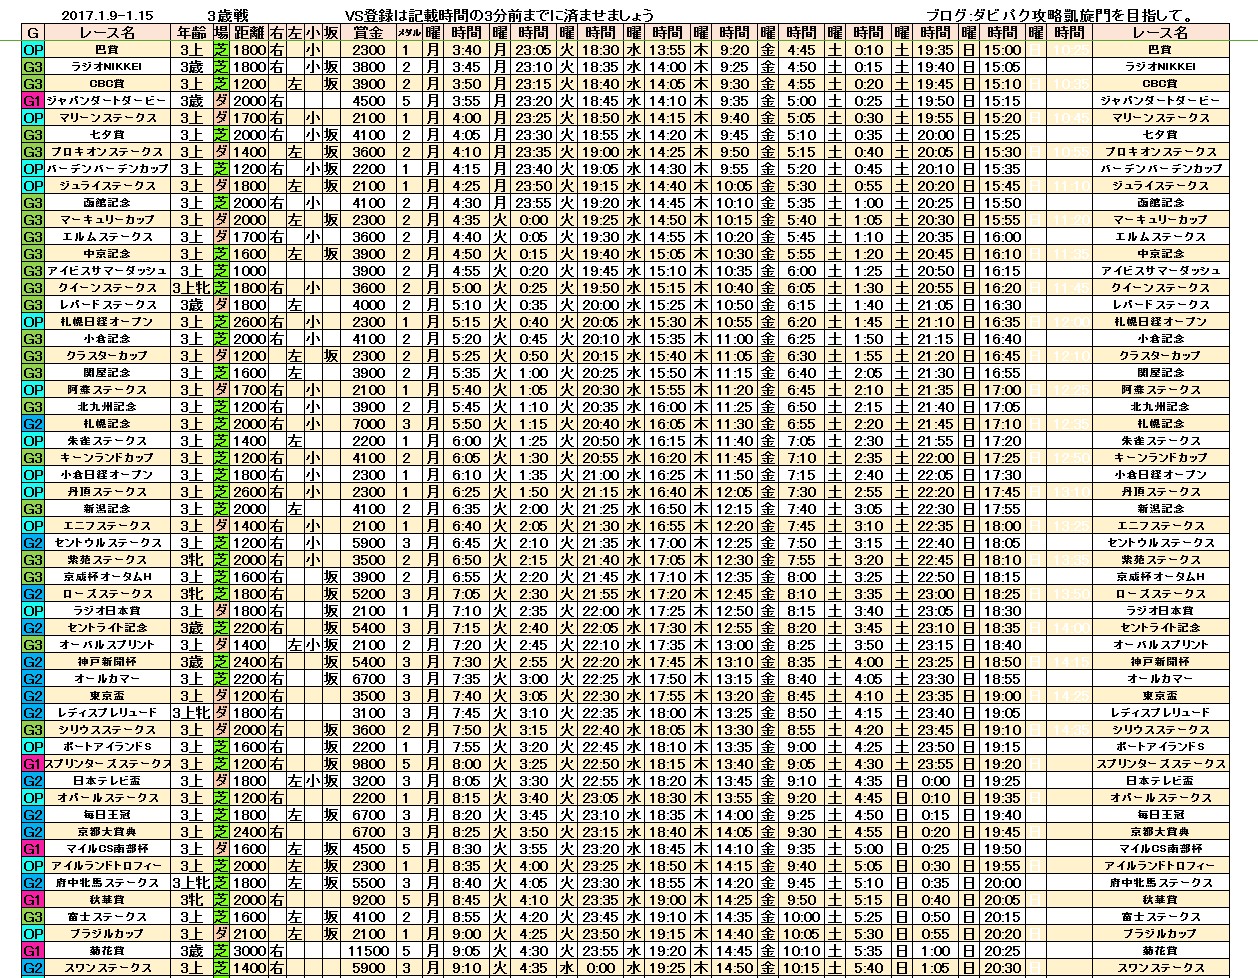Click prize 11500 in the 菊花賞 row
The height and width of the screenshot is (978, 1258).
click(368, 951)
